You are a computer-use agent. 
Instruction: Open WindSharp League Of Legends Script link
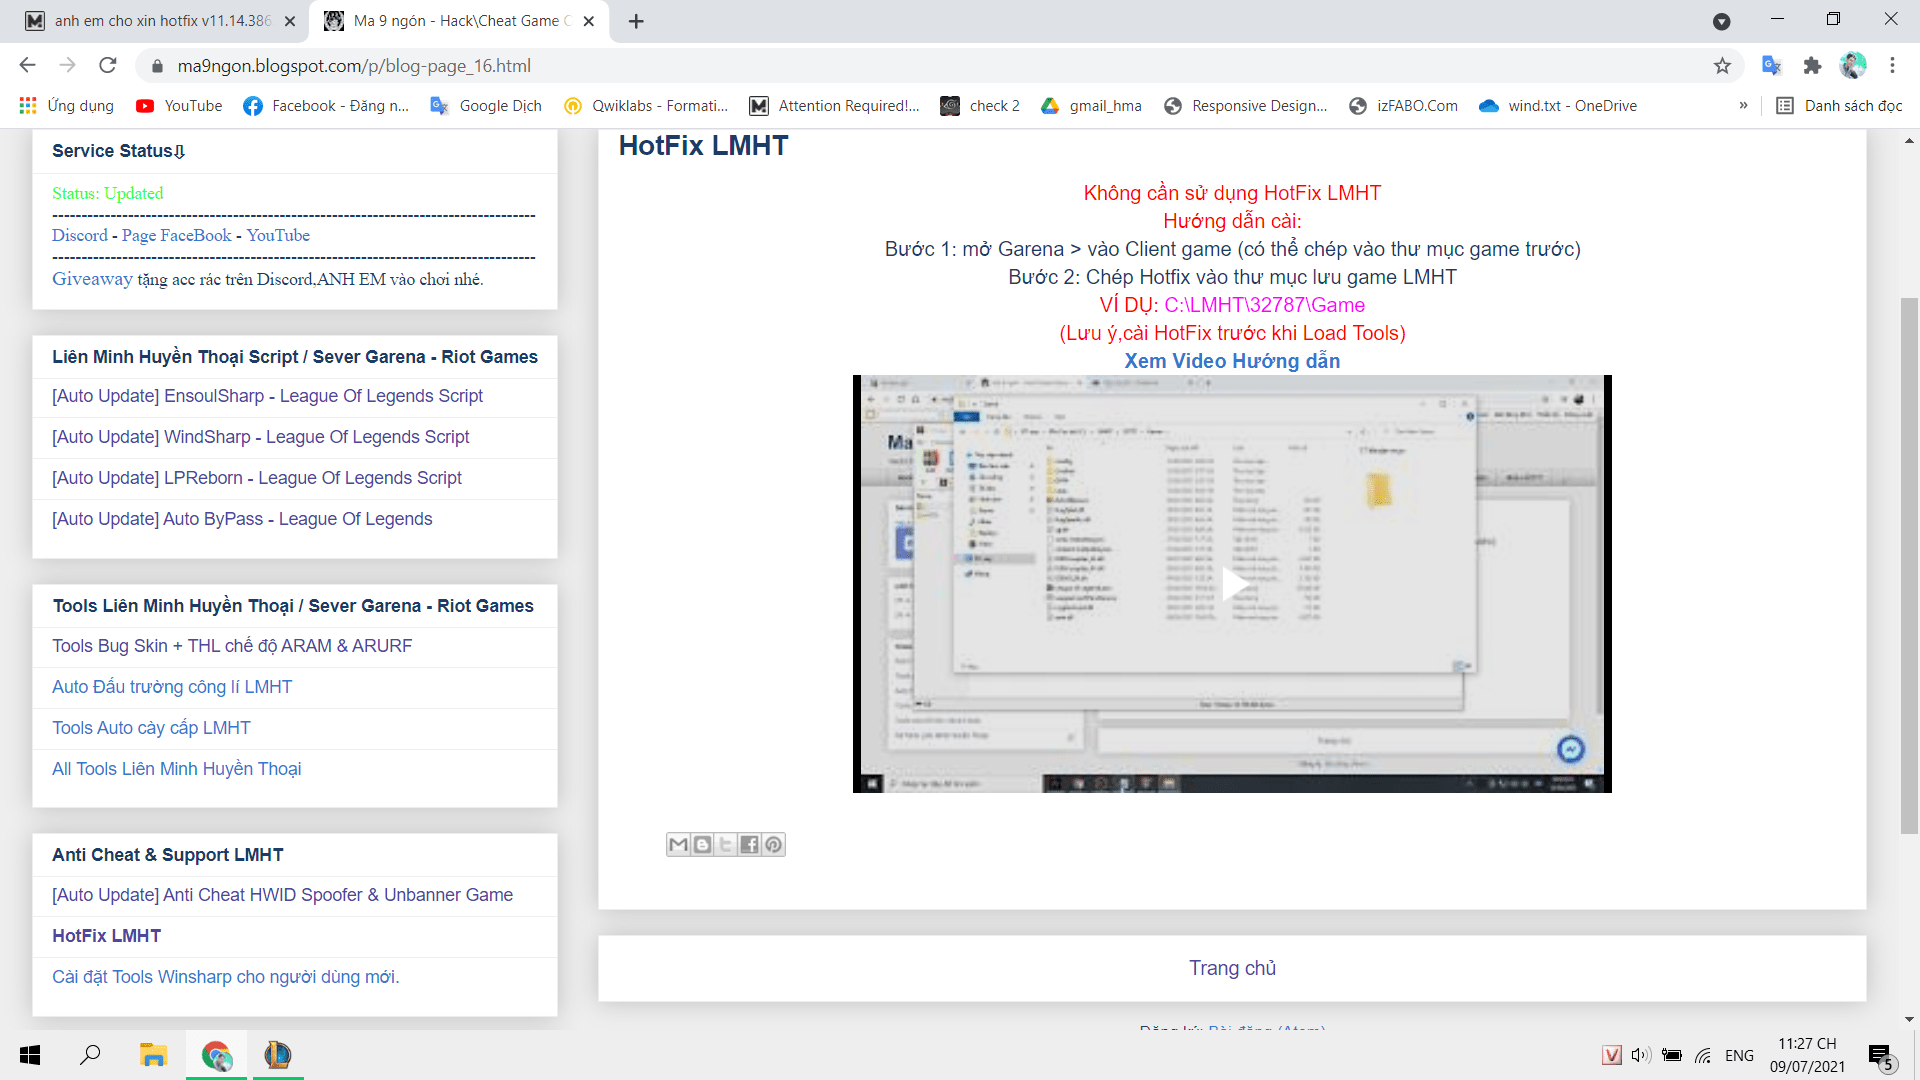click(260, 437)
